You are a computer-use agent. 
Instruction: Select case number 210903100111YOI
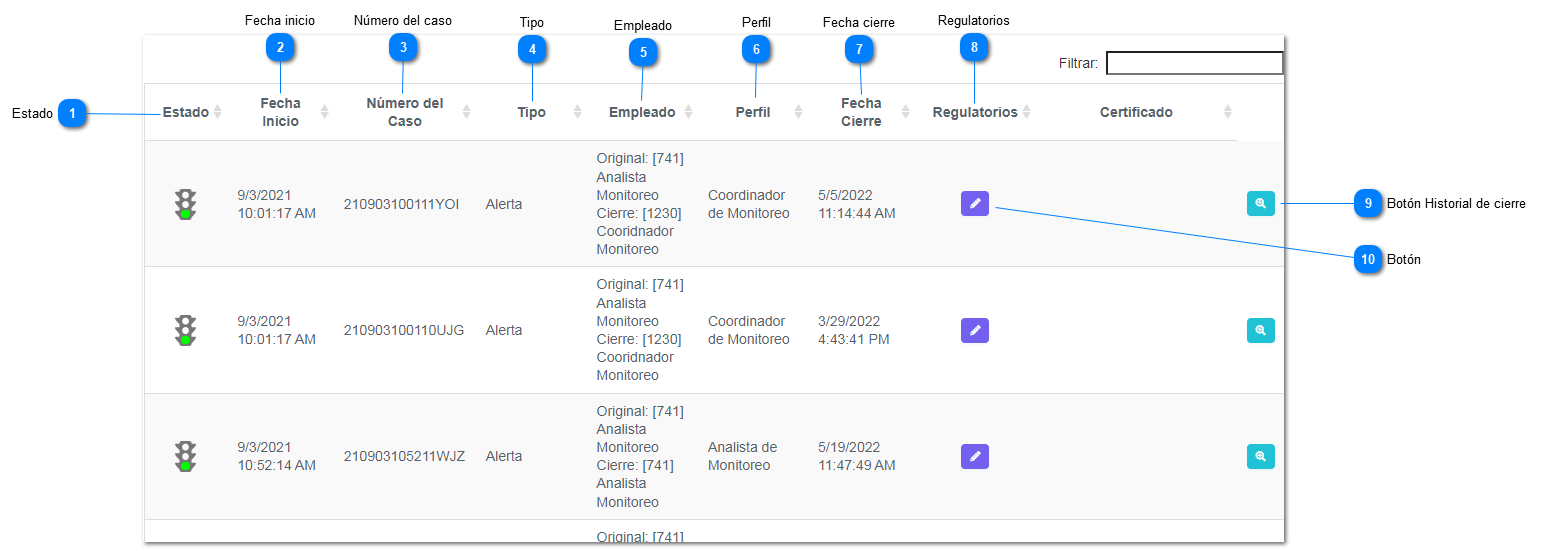[x=401, y=204]
